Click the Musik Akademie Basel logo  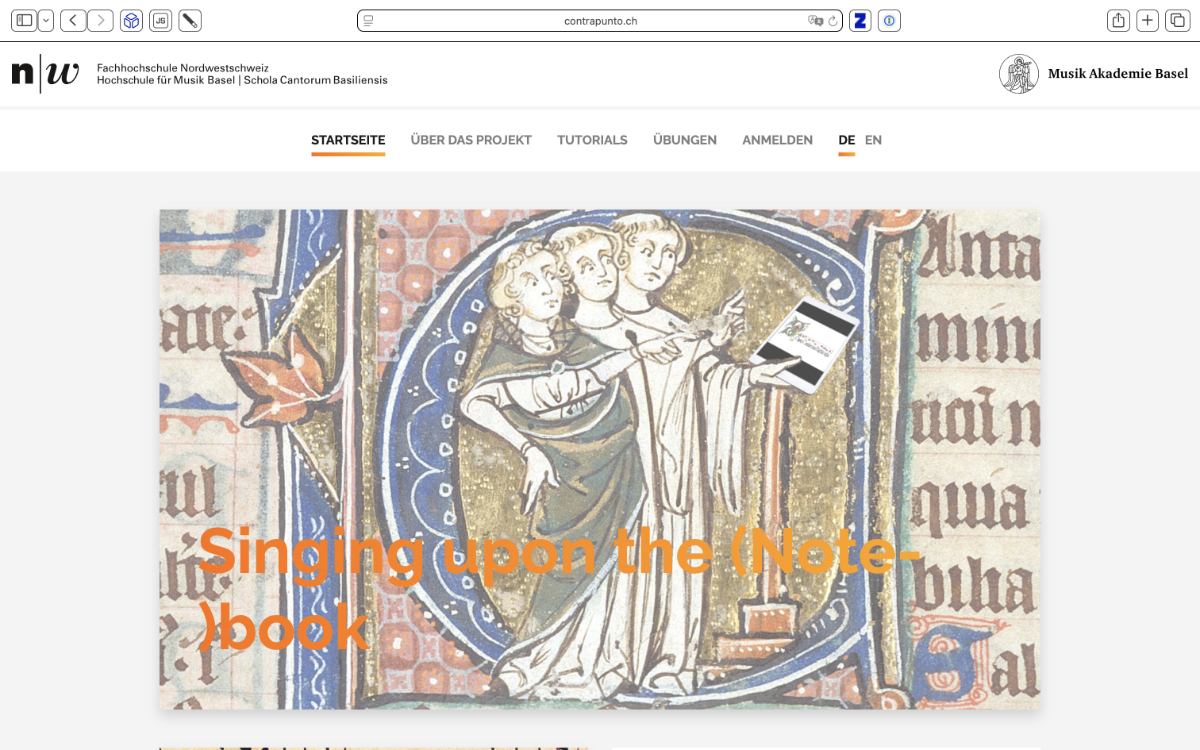tap(1094, 74)
